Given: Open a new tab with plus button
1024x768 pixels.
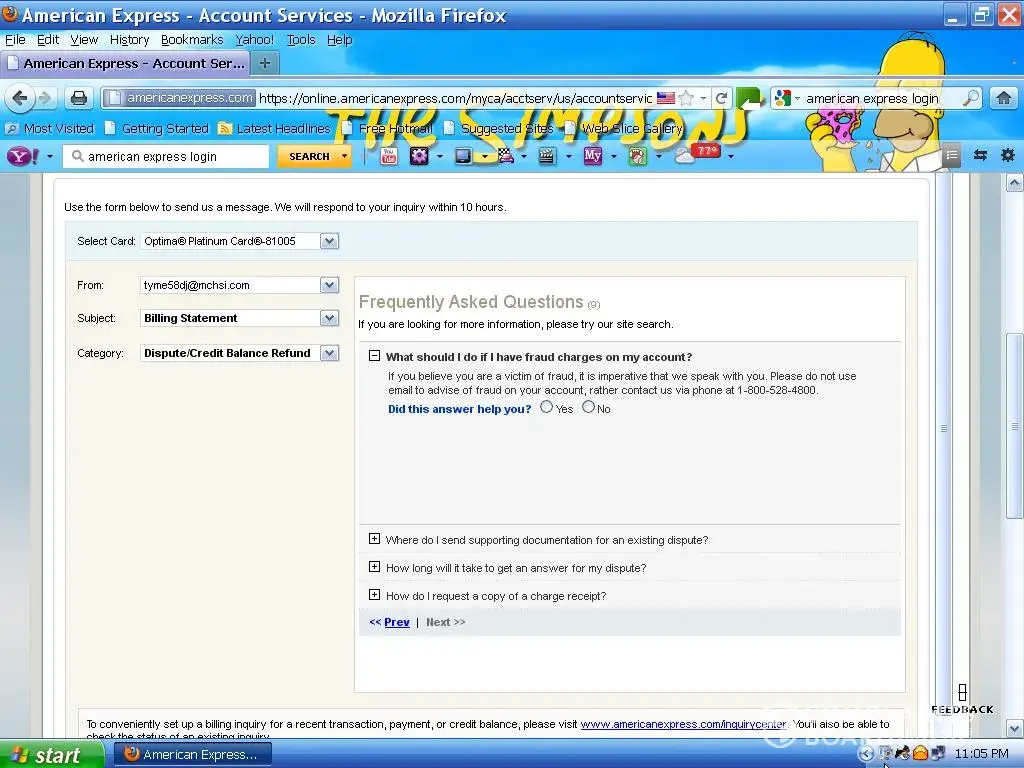Looking at the screenshot, I should tap(264, 63).
